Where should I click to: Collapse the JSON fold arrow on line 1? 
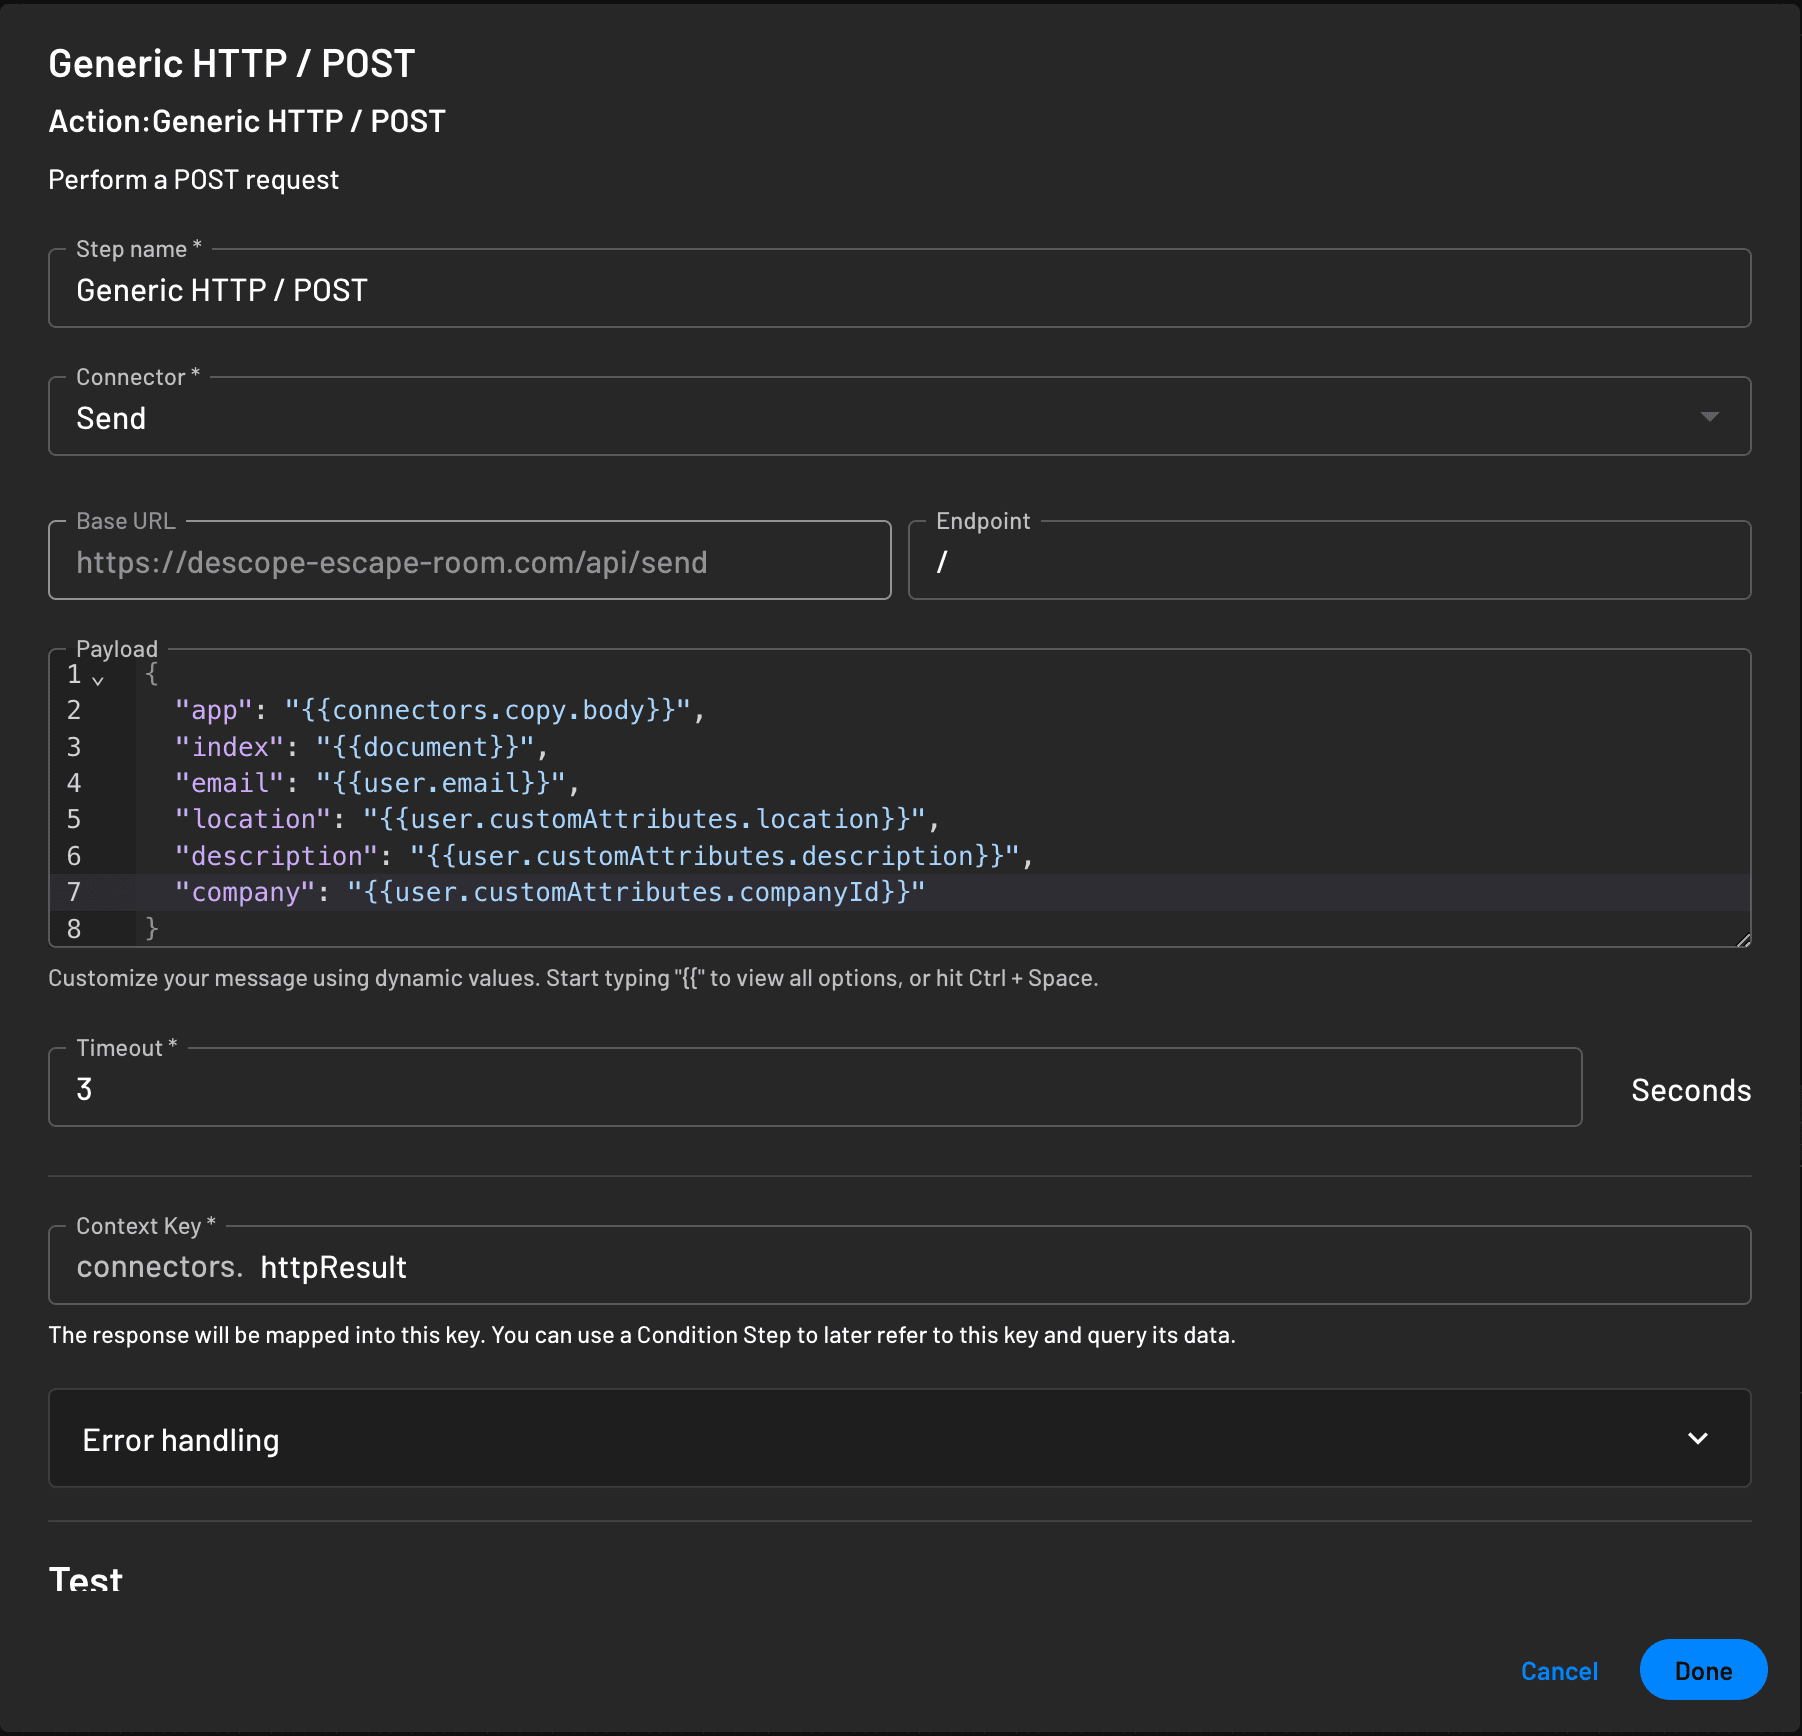click(x=98, y=680)
